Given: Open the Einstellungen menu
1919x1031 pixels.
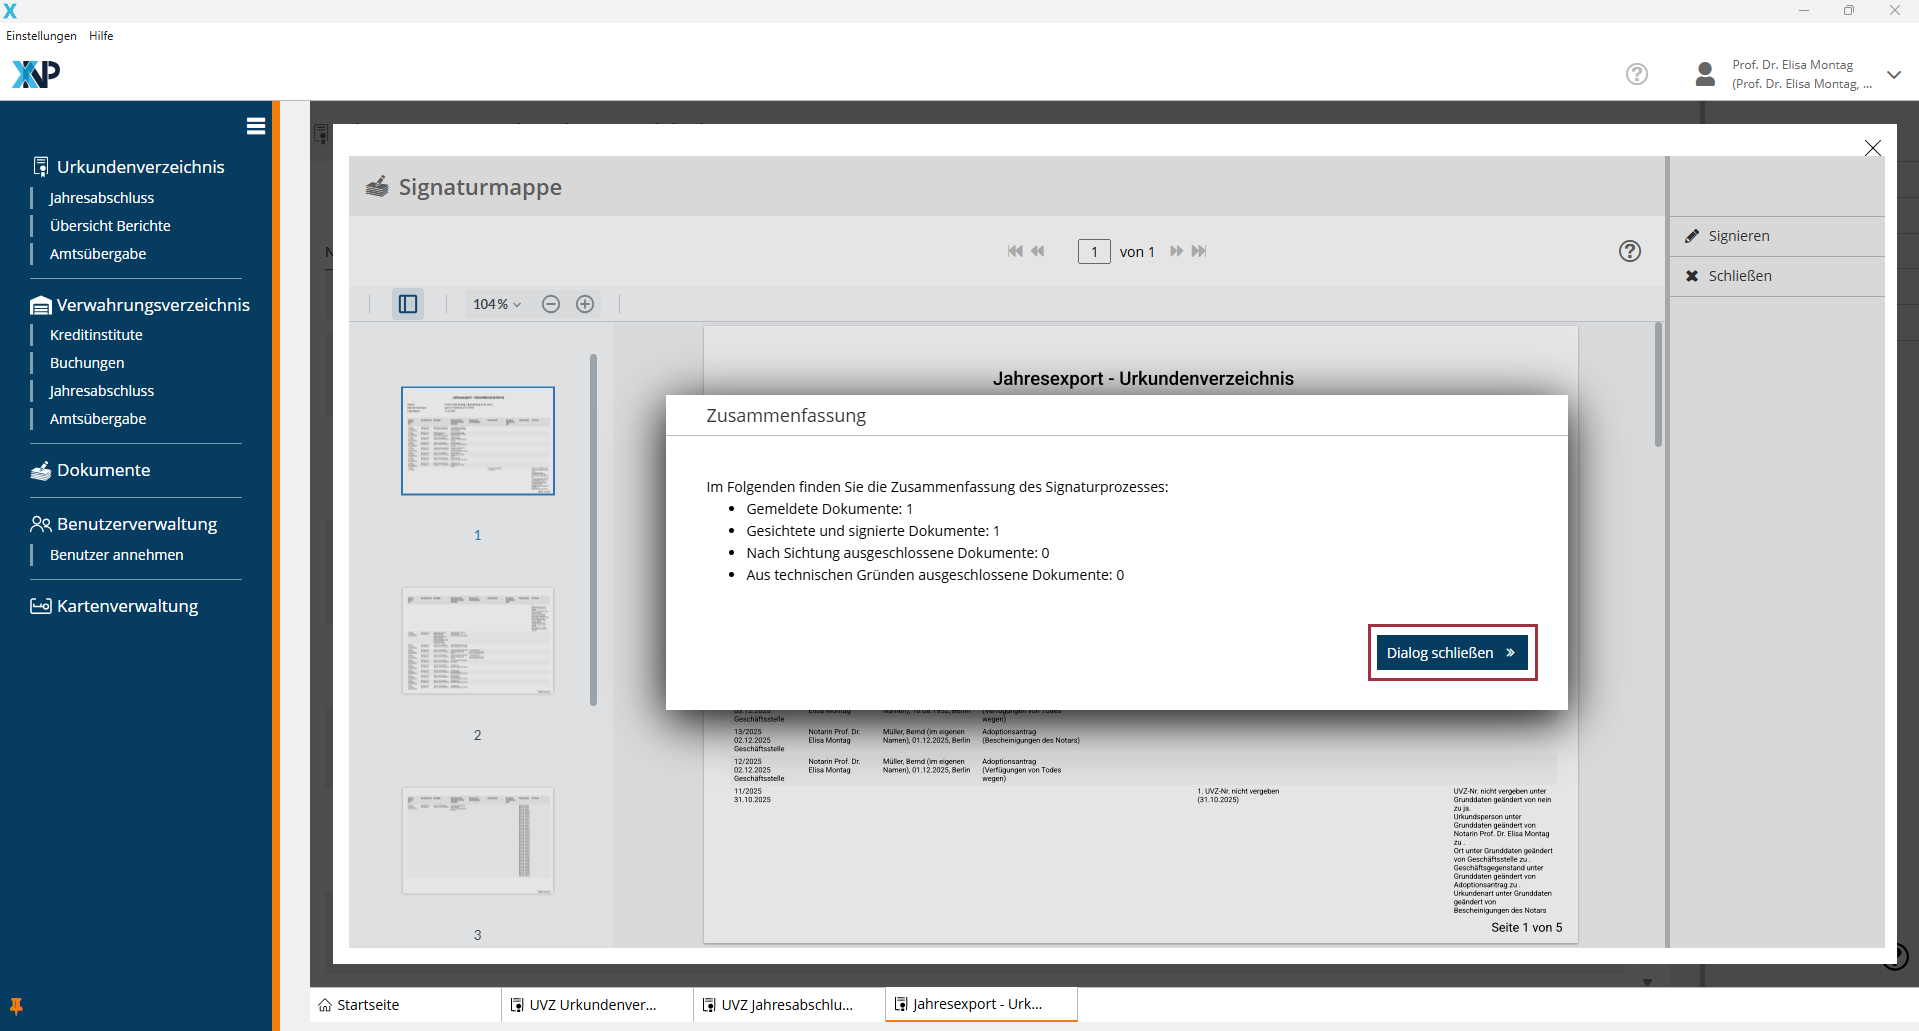Looking at the screenshot, I should 41,36.
